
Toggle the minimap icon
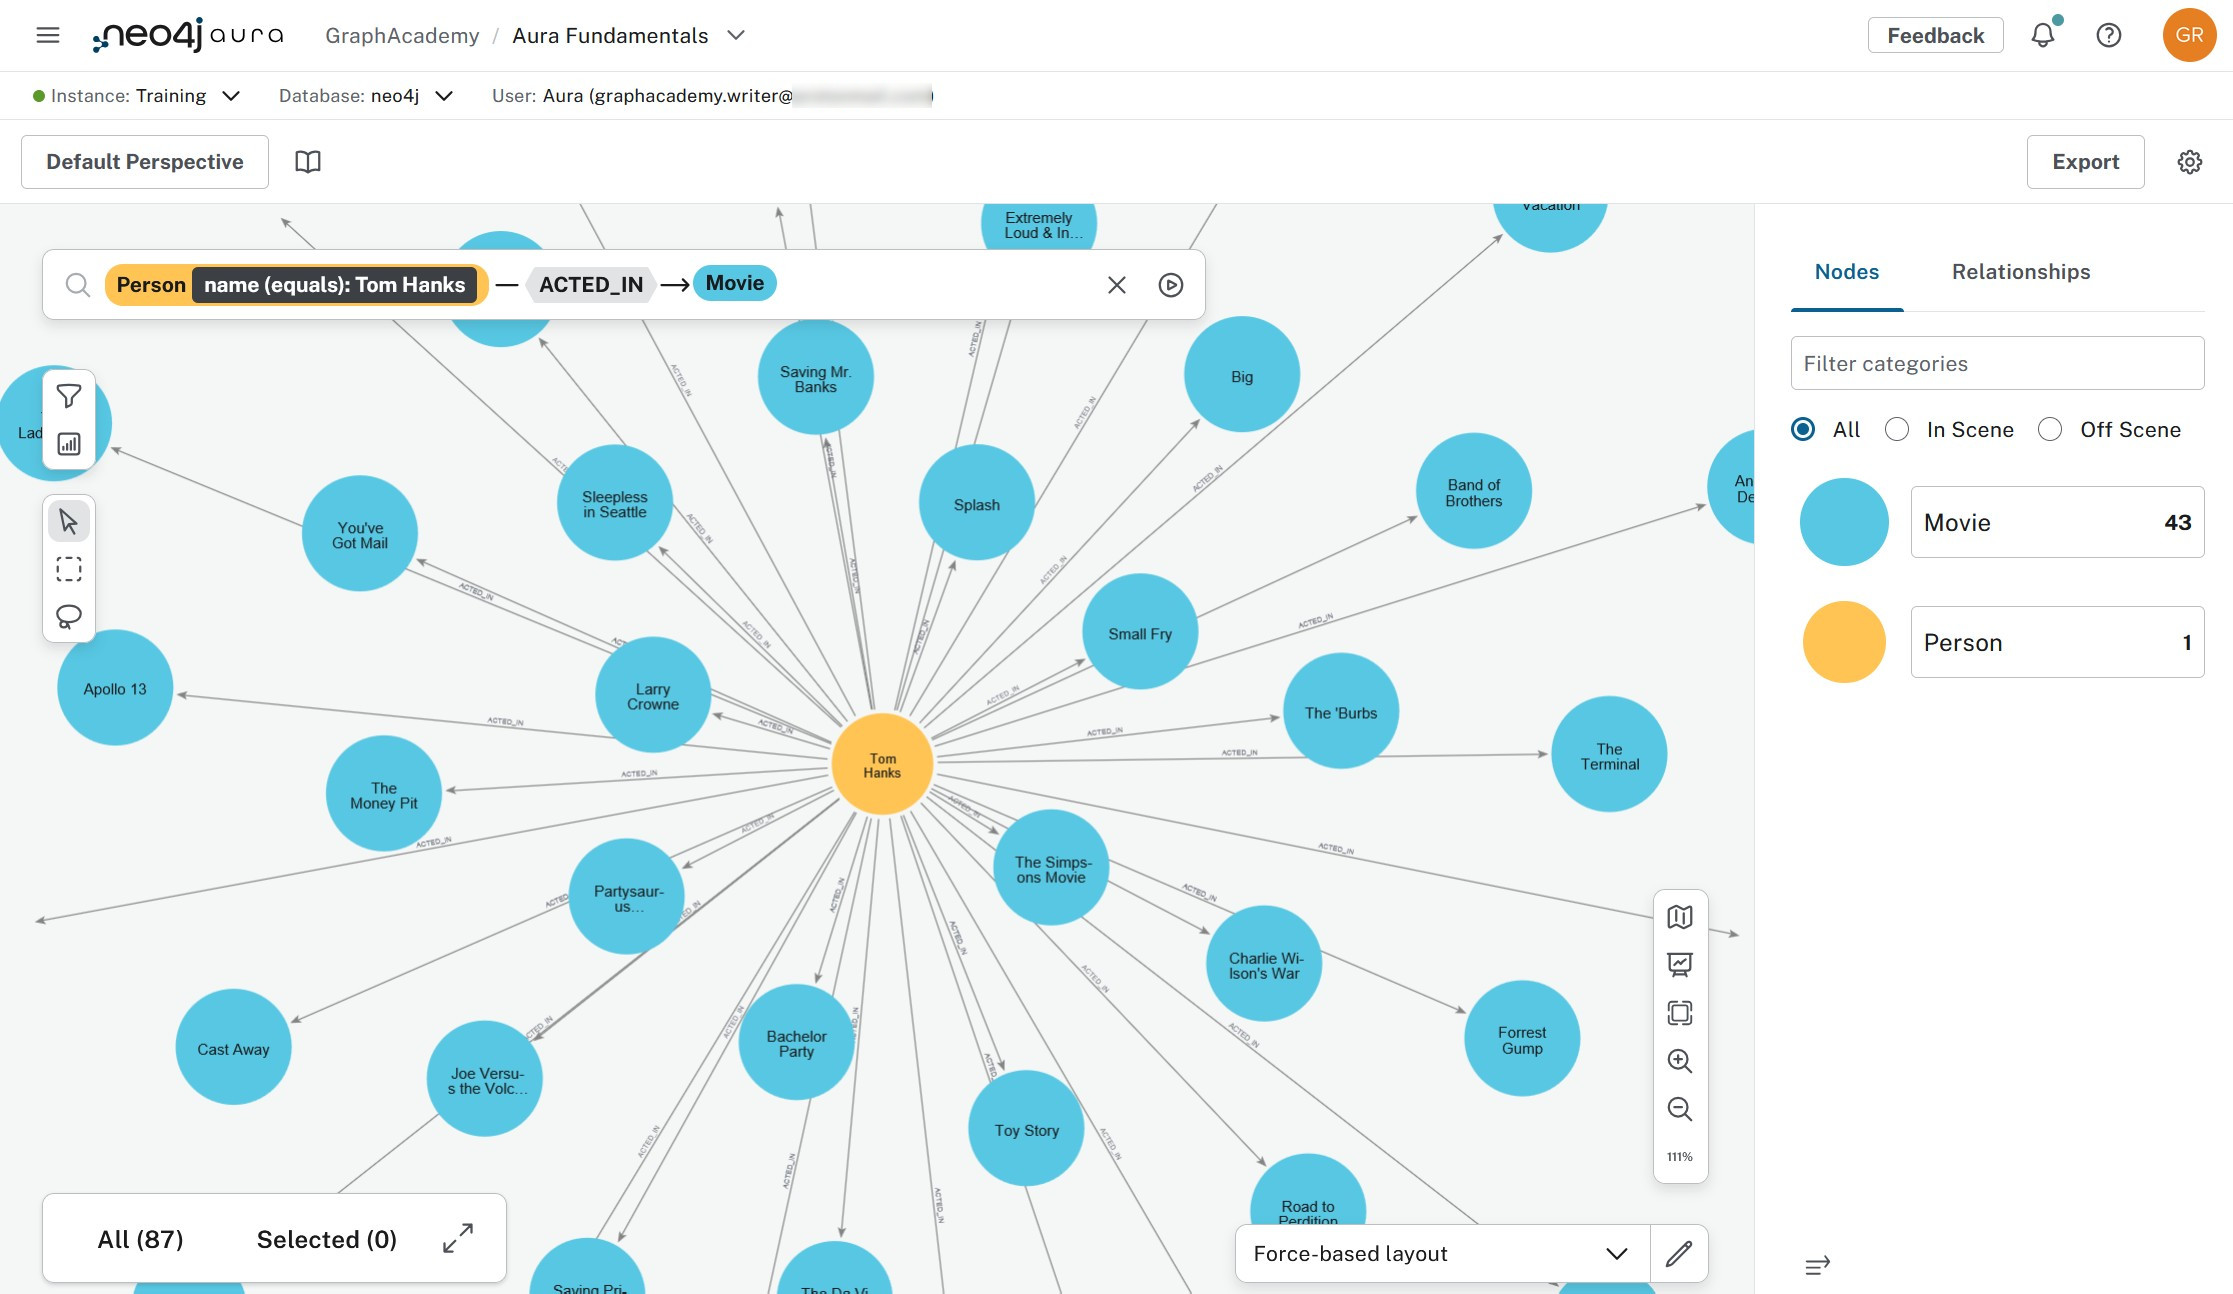1680,917
